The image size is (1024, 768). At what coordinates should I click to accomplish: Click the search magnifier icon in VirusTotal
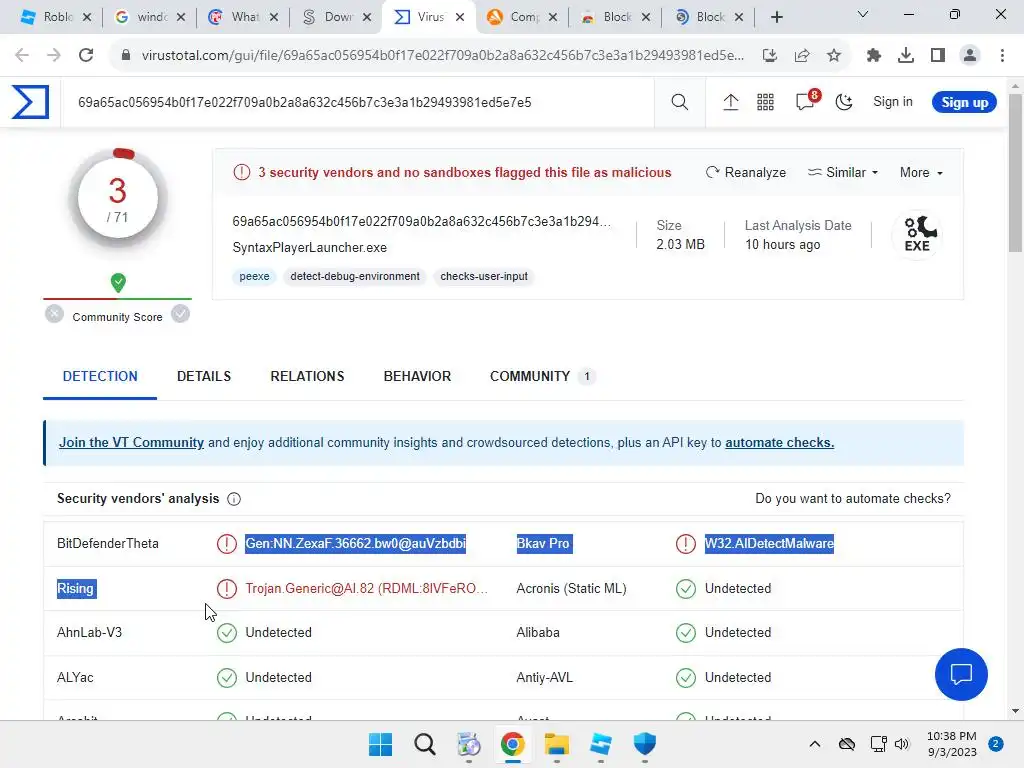coord(679,102)
